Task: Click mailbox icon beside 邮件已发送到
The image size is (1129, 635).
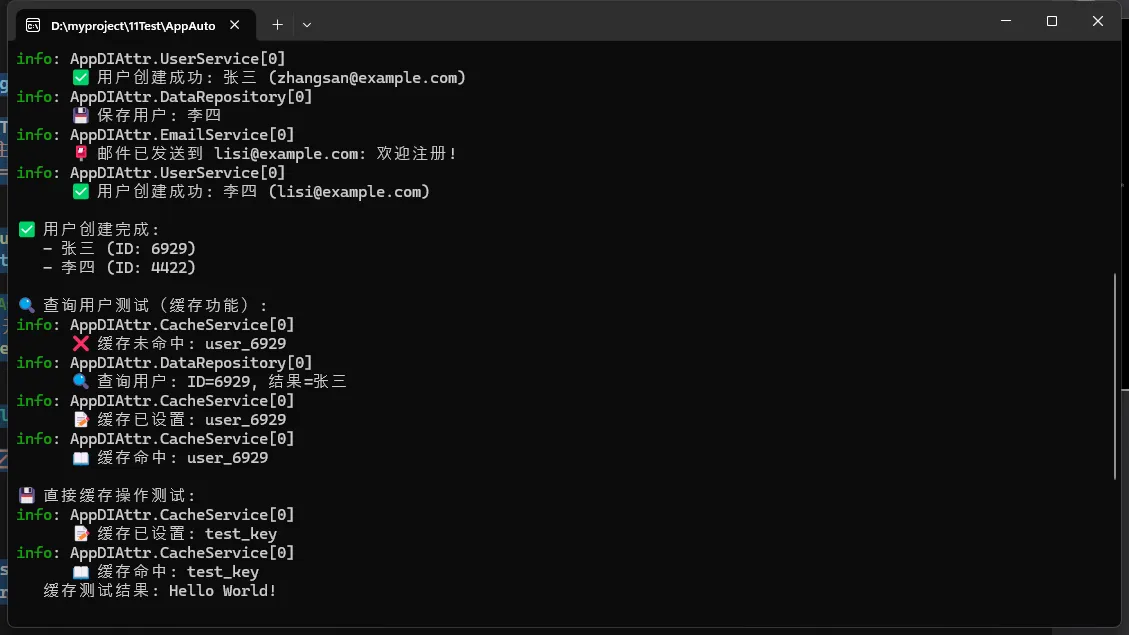Action: 81,153
